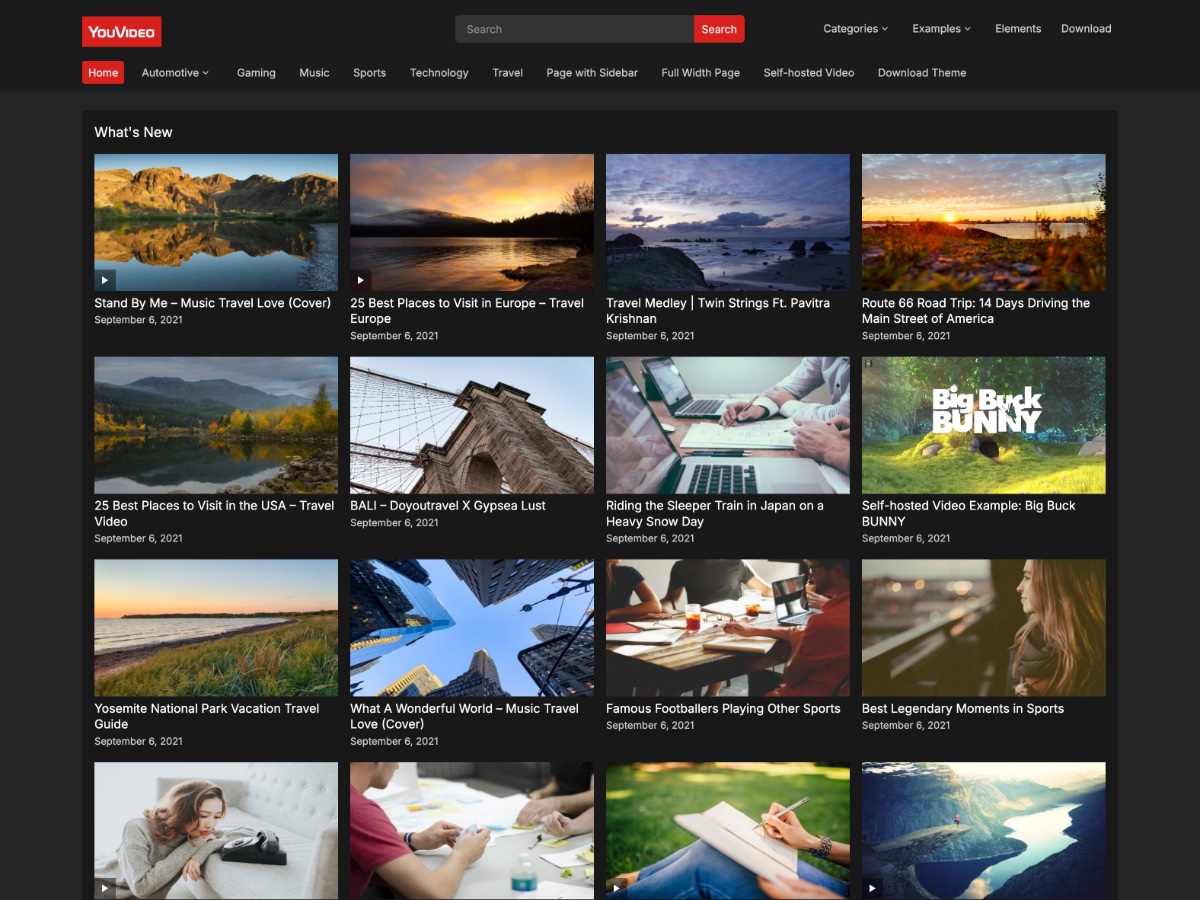Click play icon on notebook writing thumbnail
Viewport: 1200px width, 900px height.
click(x=617, y=887)
